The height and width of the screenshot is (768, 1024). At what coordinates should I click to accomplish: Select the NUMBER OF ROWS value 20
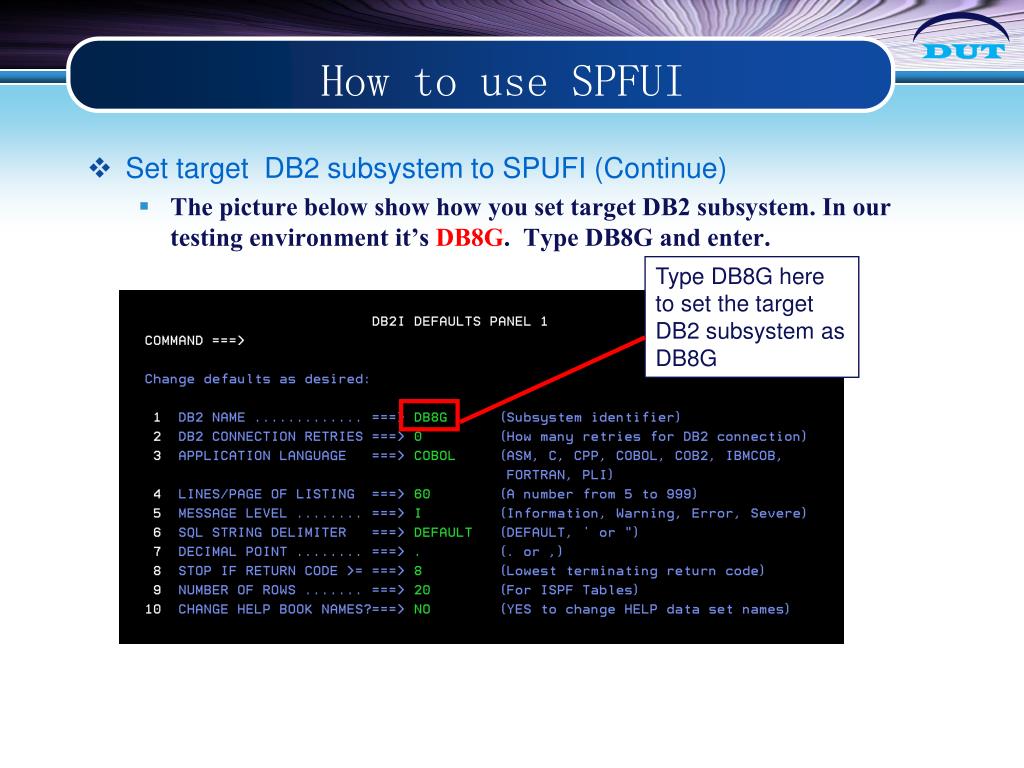point(422,590)
